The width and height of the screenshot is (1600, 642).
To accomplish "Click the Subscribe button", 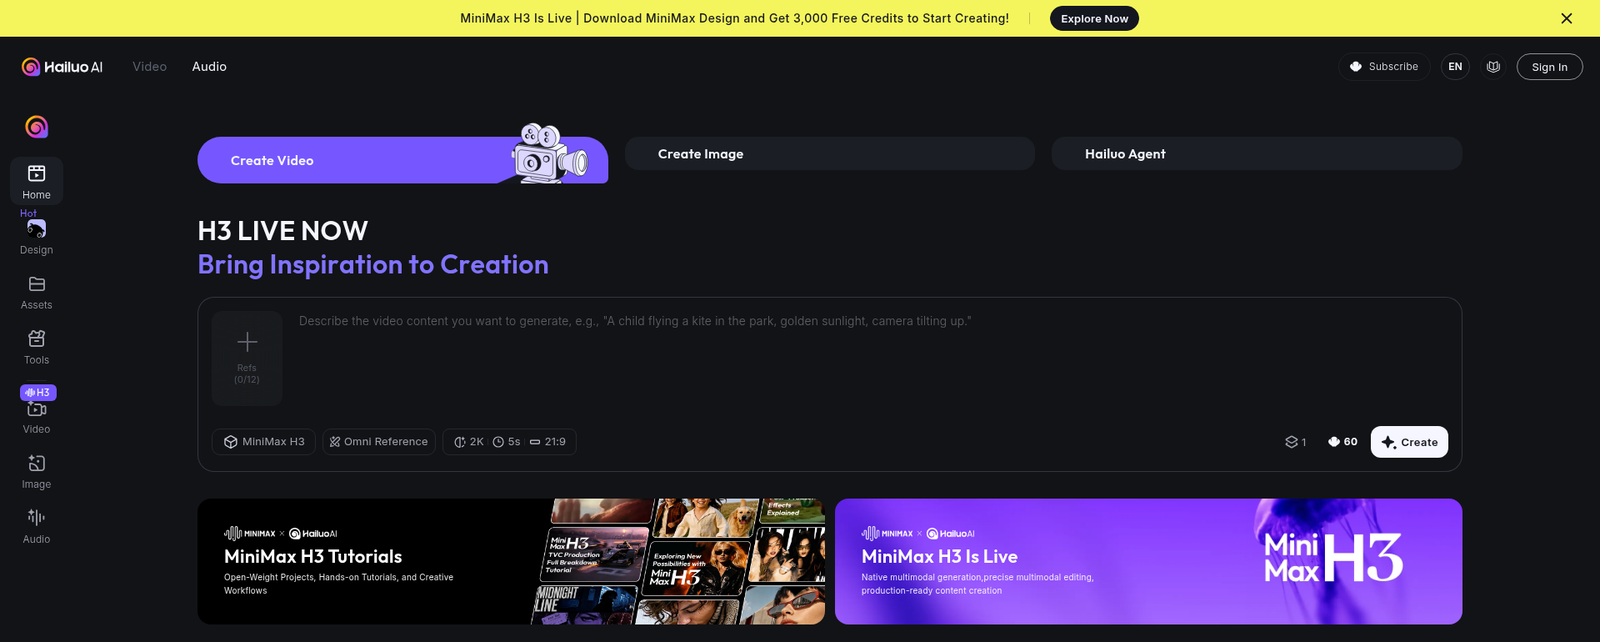I will 1384,67.
